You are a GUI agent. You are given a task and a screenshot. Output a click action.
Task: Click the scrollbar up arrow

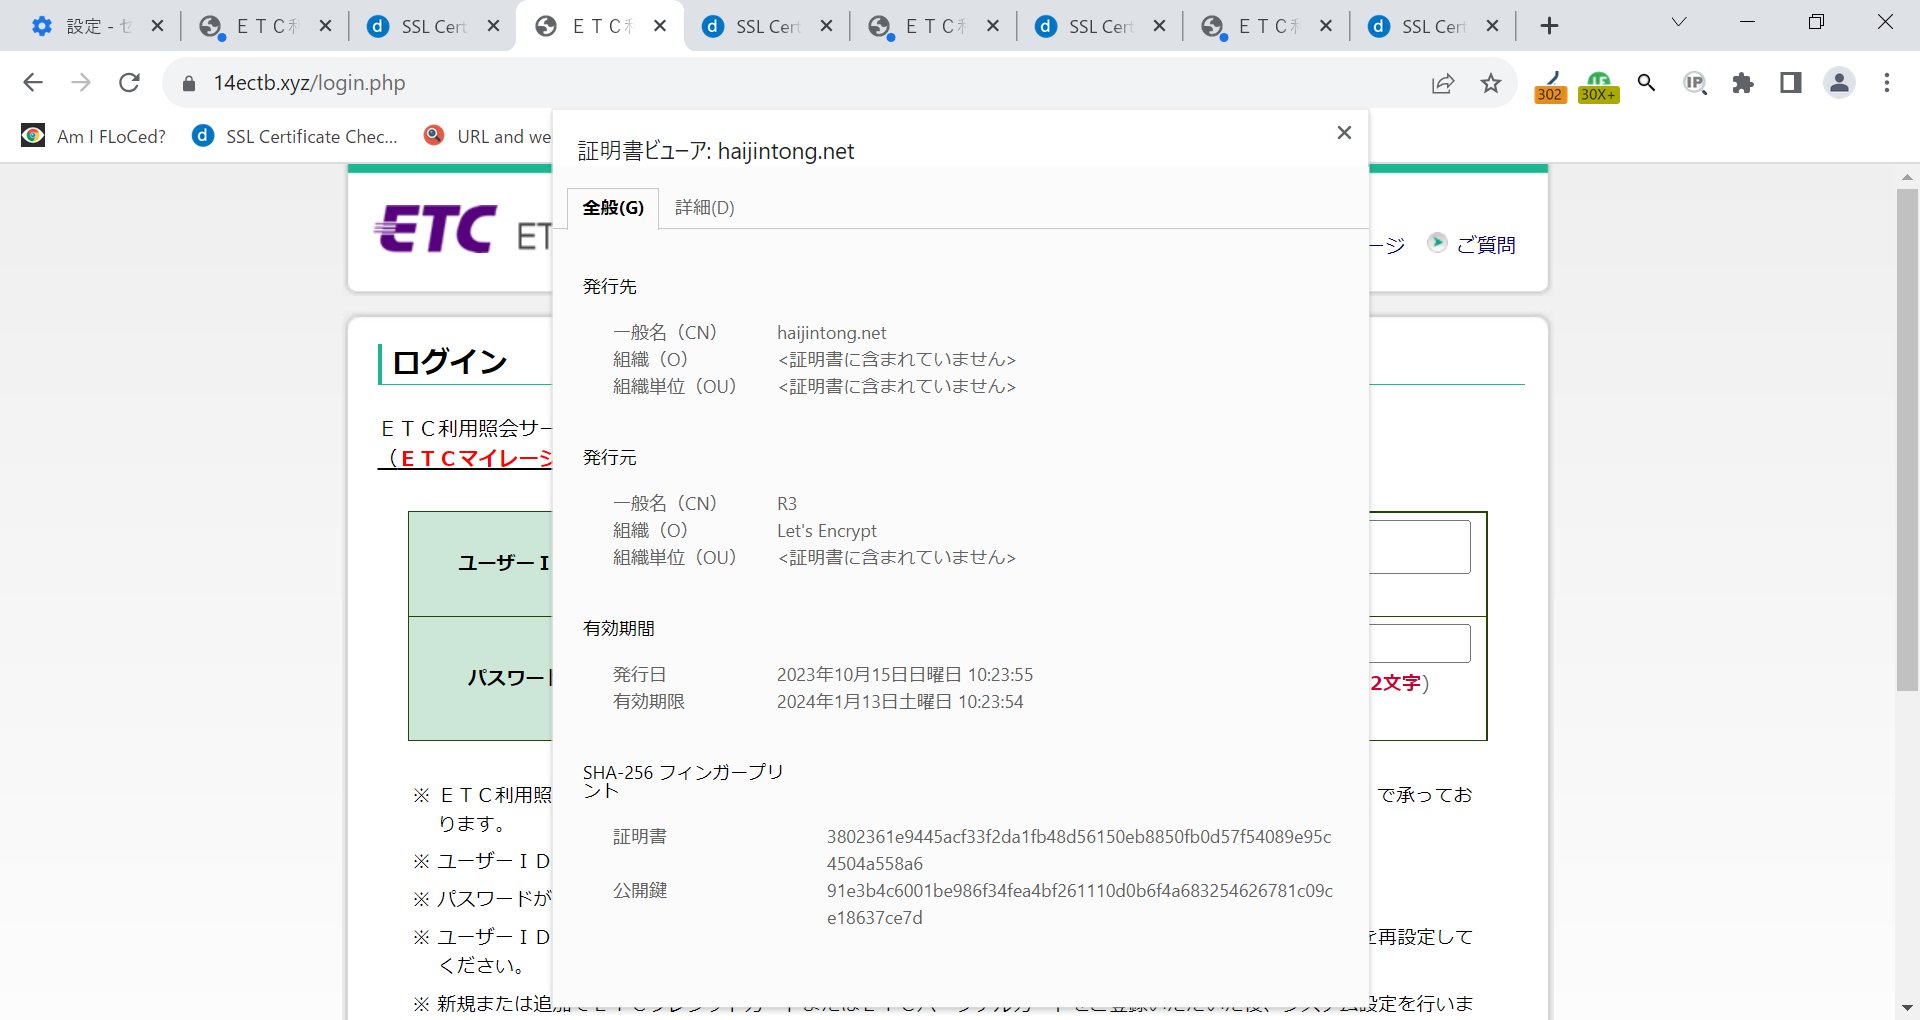1907,177
